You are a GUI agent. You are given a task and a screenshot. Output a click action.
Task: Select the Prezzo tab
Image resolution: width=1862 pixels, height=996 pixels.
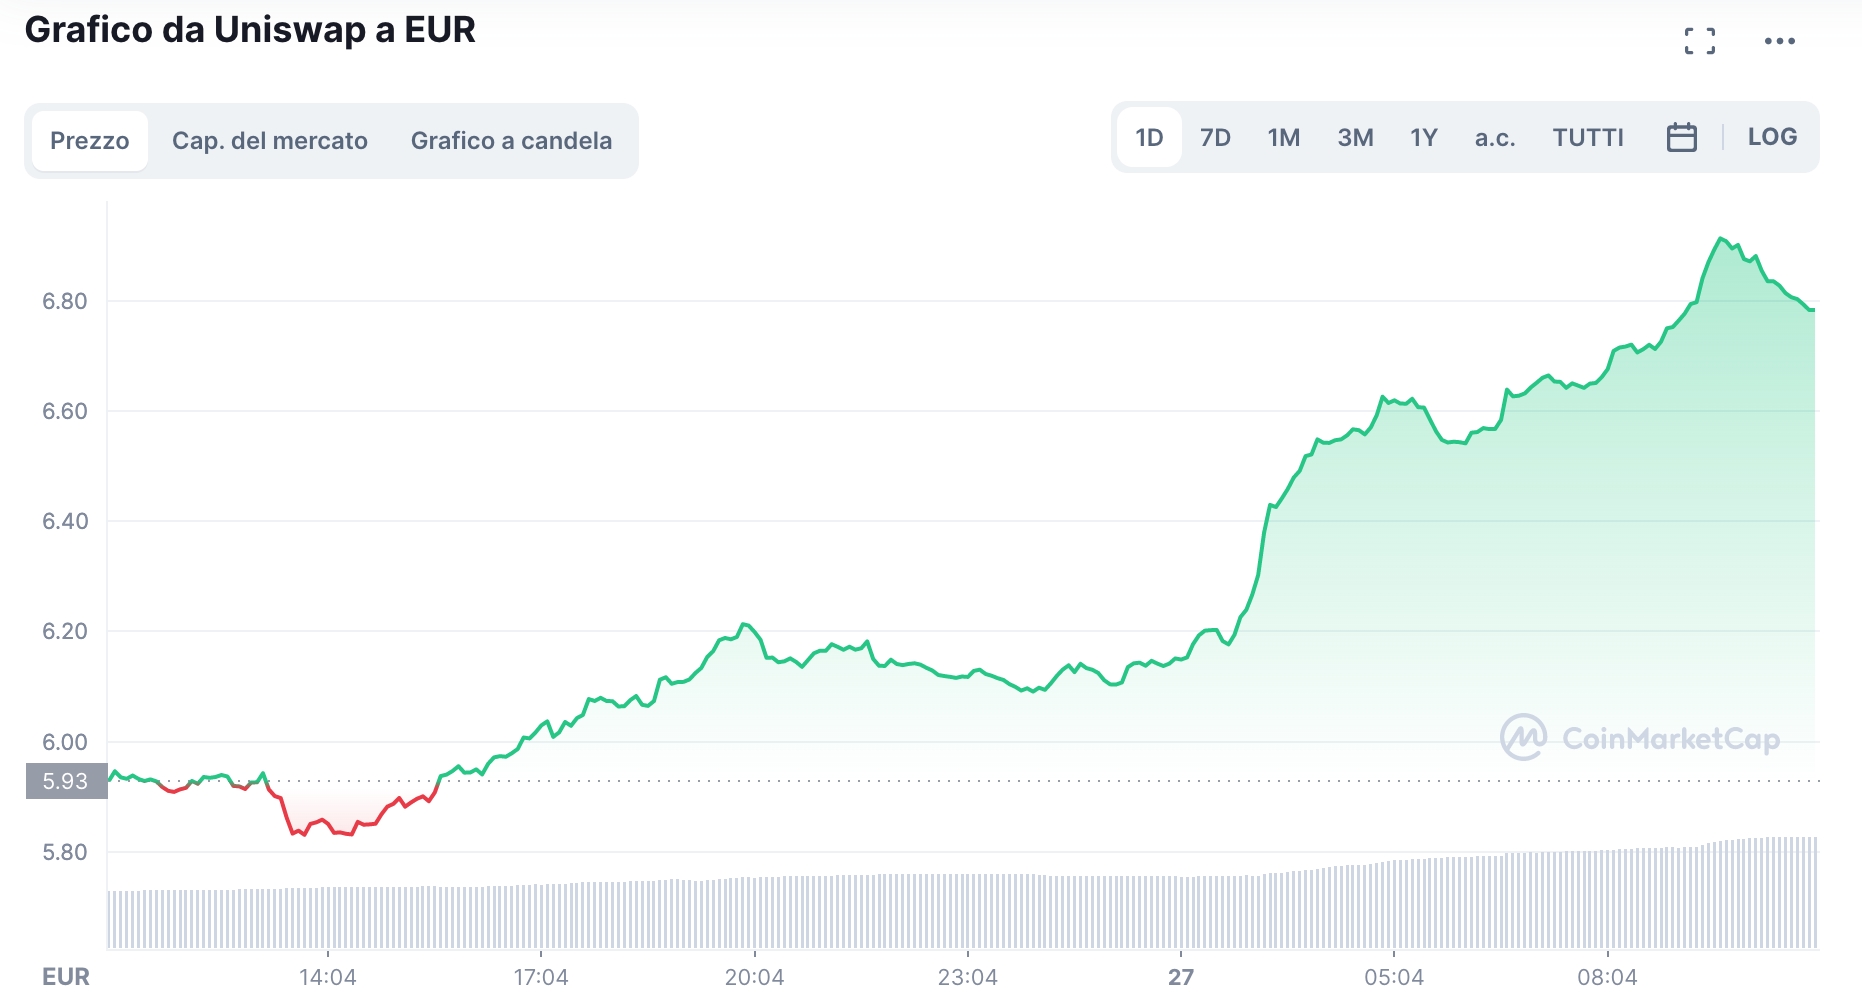[90, 141]
